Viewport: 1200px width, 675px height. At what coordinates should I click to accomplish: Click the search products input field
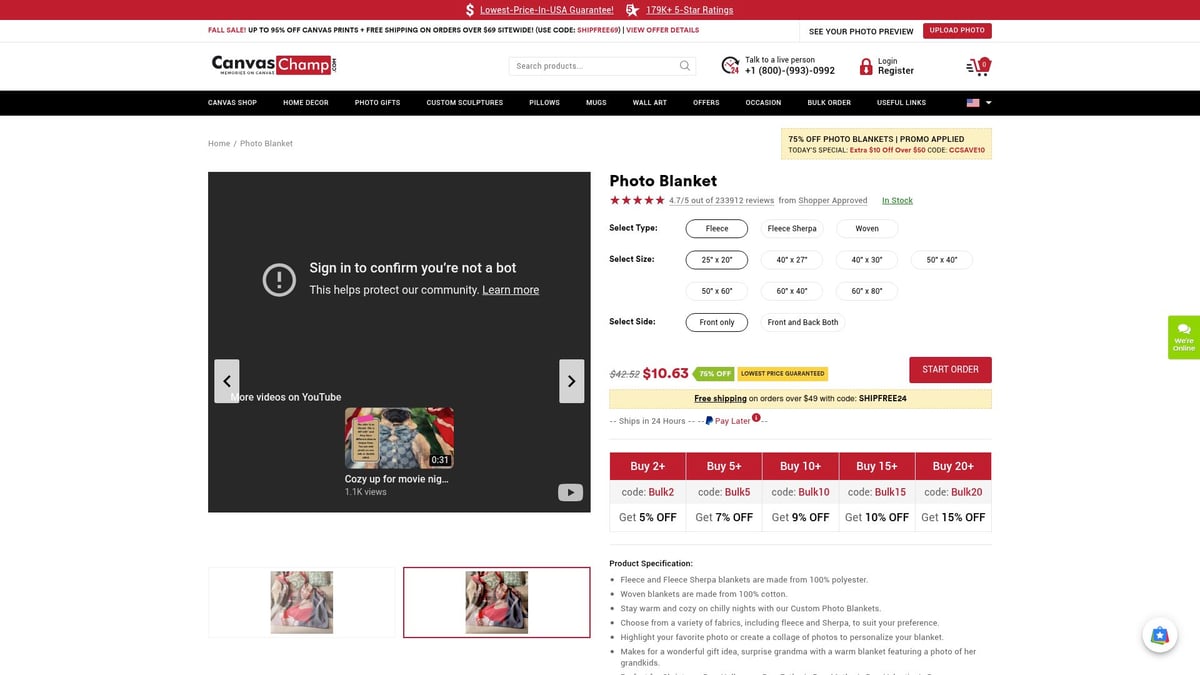592,66
